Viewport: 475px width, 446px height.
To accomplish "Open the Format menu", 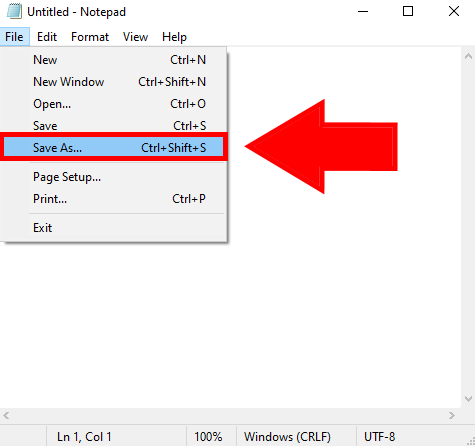I will coord(90,37).
